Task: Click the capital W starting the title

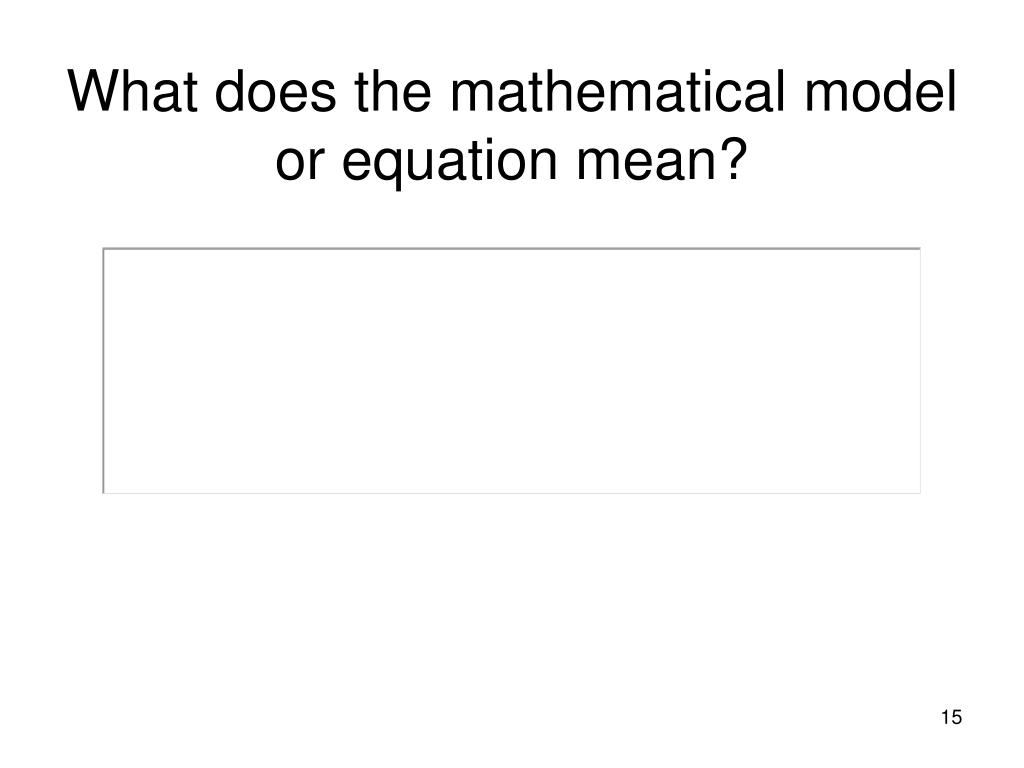Action: [x=93, y=91]
